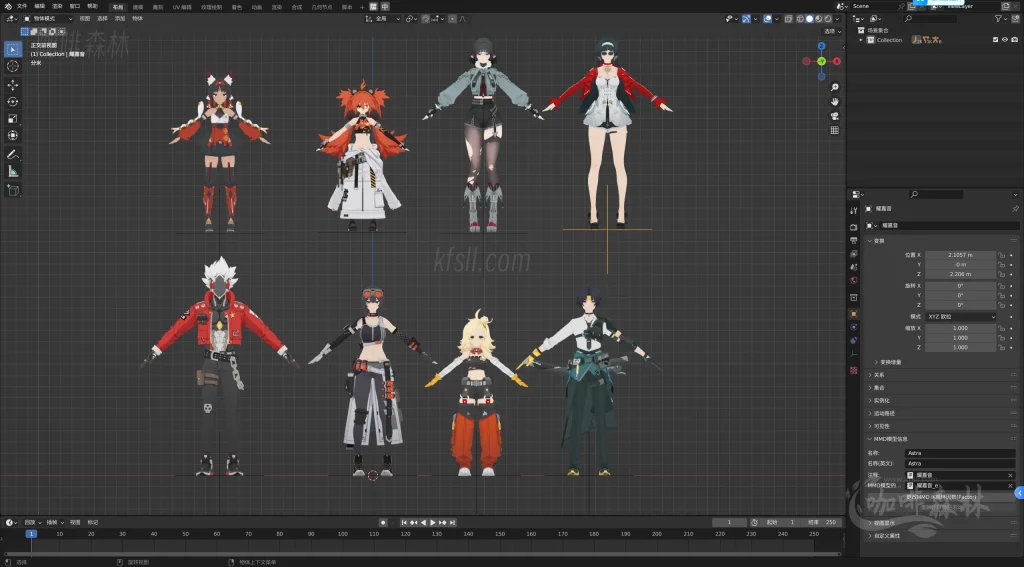Switch perspective/orthographic with the grid icon
The image size is (1024, 567).
click(x=835, y=130)
